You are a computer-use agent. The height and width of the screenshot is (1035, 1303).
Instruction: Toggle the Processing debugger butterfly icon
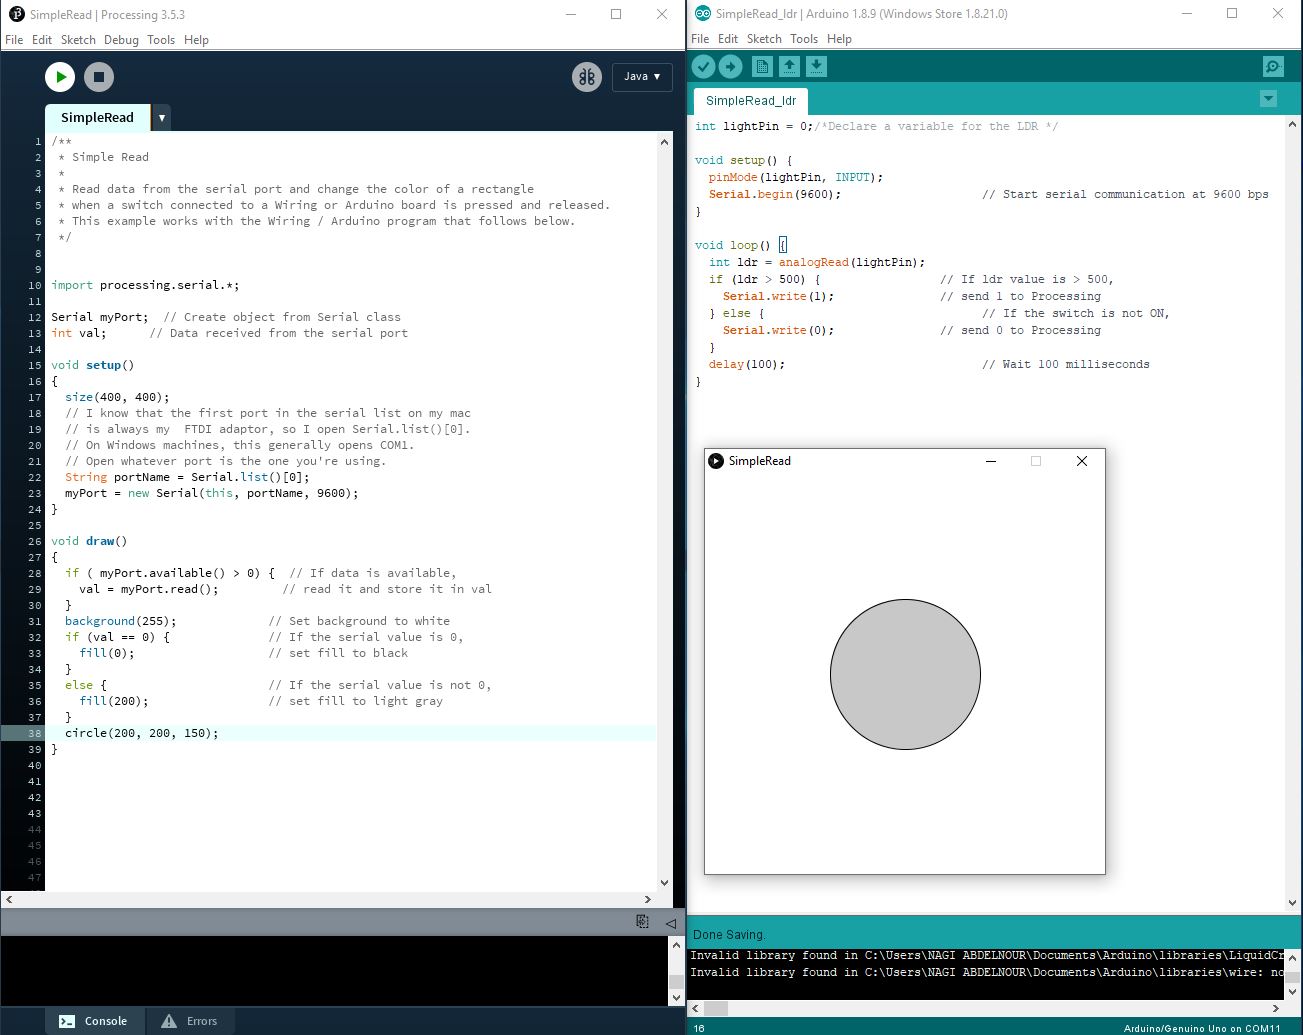[x=587, y=76]
